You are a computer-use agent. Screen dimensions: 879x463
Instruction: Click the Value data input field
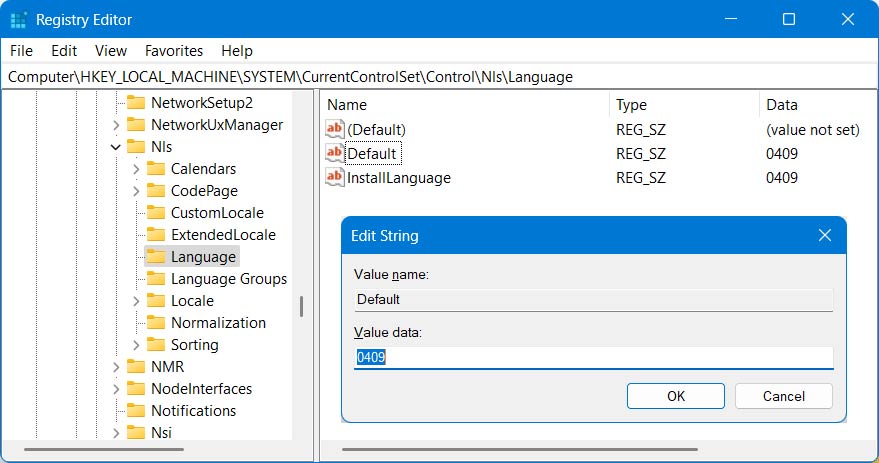click(594, 357)
